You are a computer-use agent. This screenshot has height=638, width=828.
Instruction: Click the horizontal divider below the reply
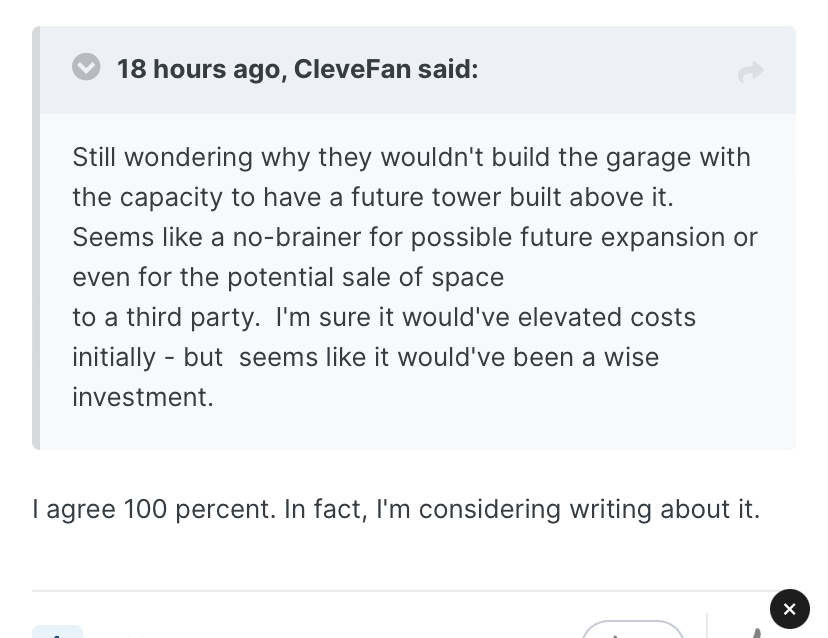click(x=401, y=590)
